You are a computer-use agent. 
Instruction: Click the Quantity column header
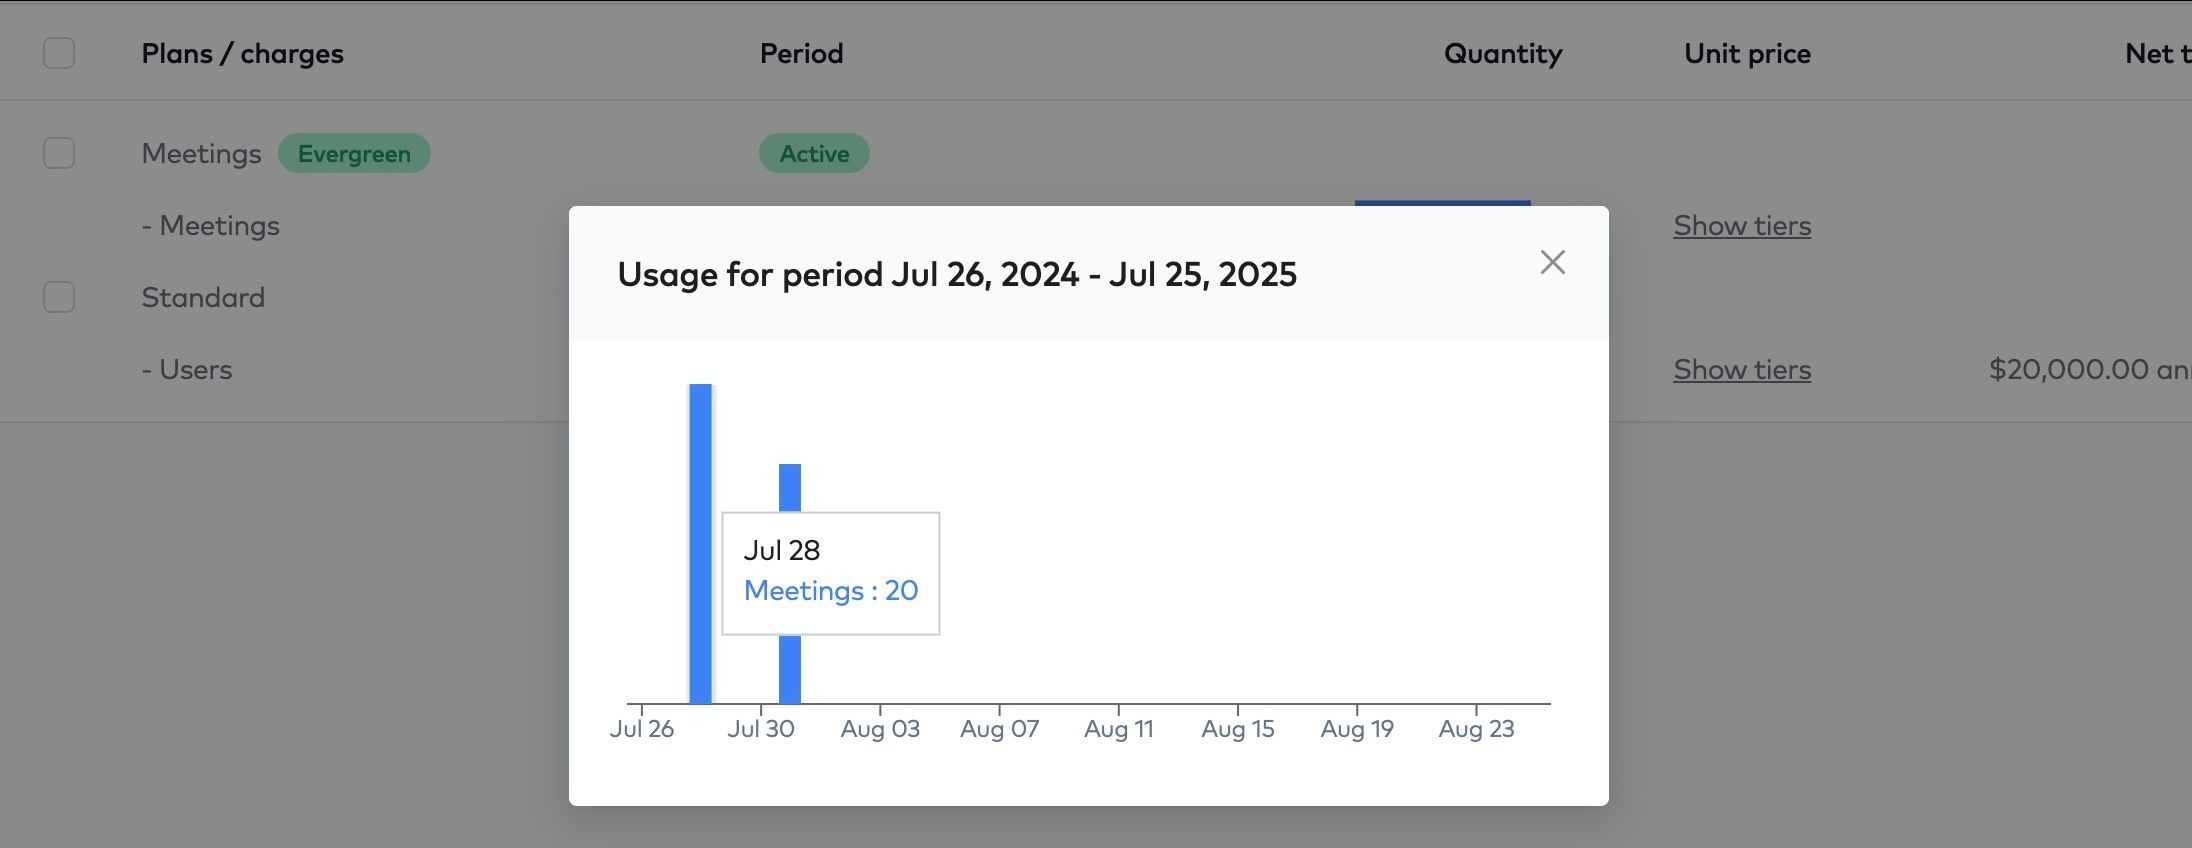(x=1502, y=54)
